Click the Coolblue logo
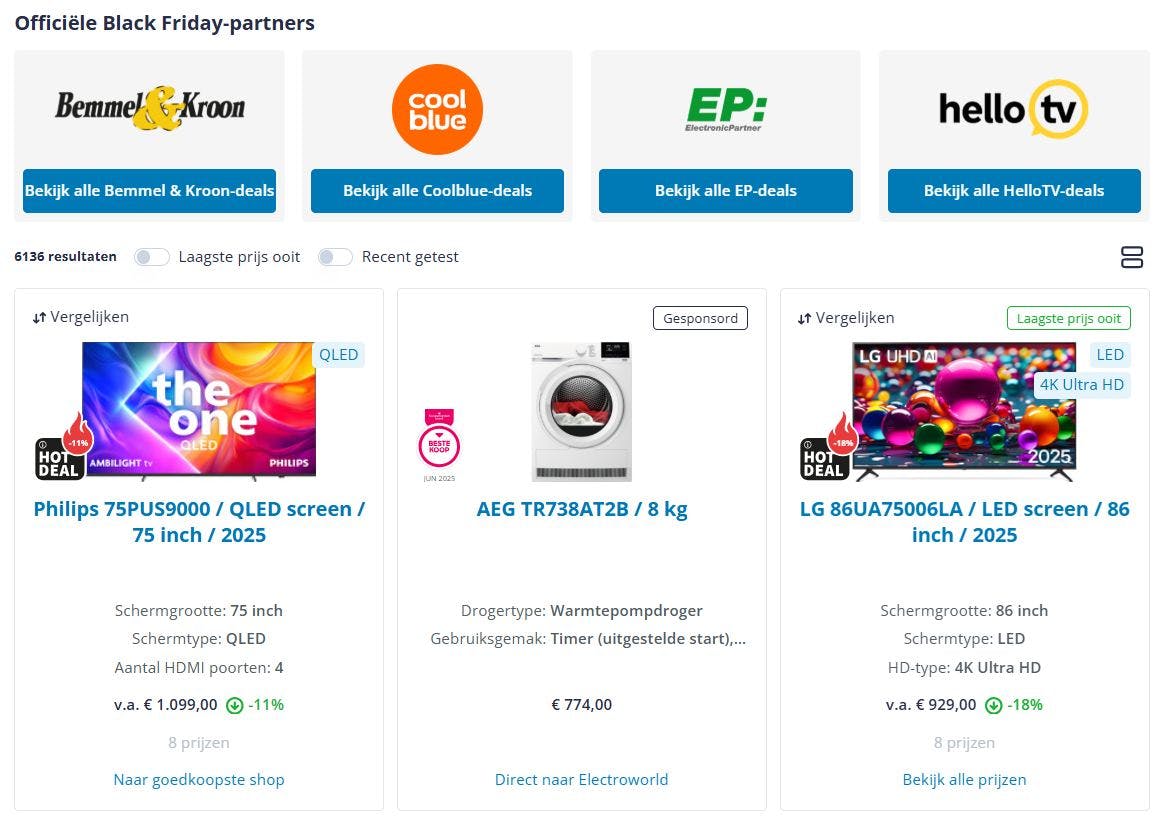1165x818 pixels. 437,109
